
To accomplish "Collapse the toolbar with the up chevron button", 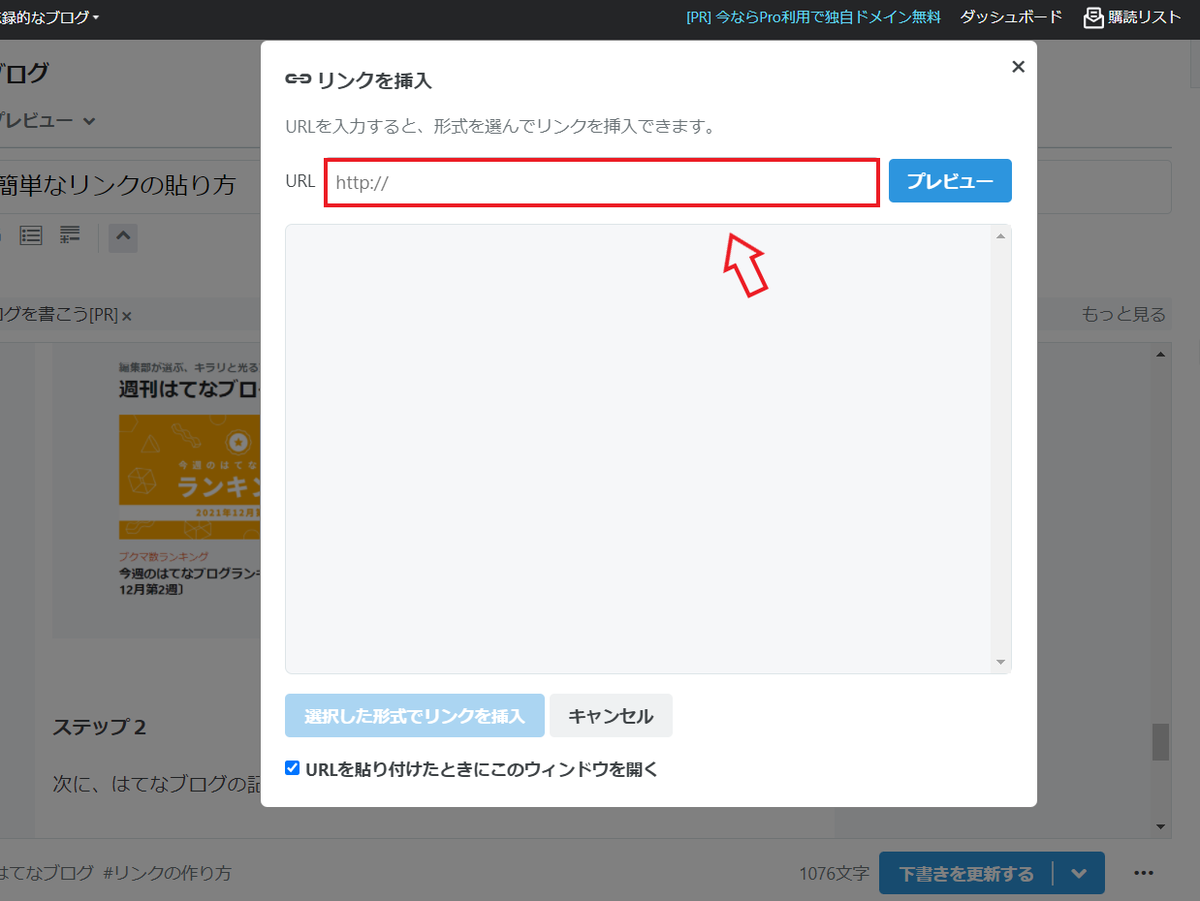I will 123,237.
